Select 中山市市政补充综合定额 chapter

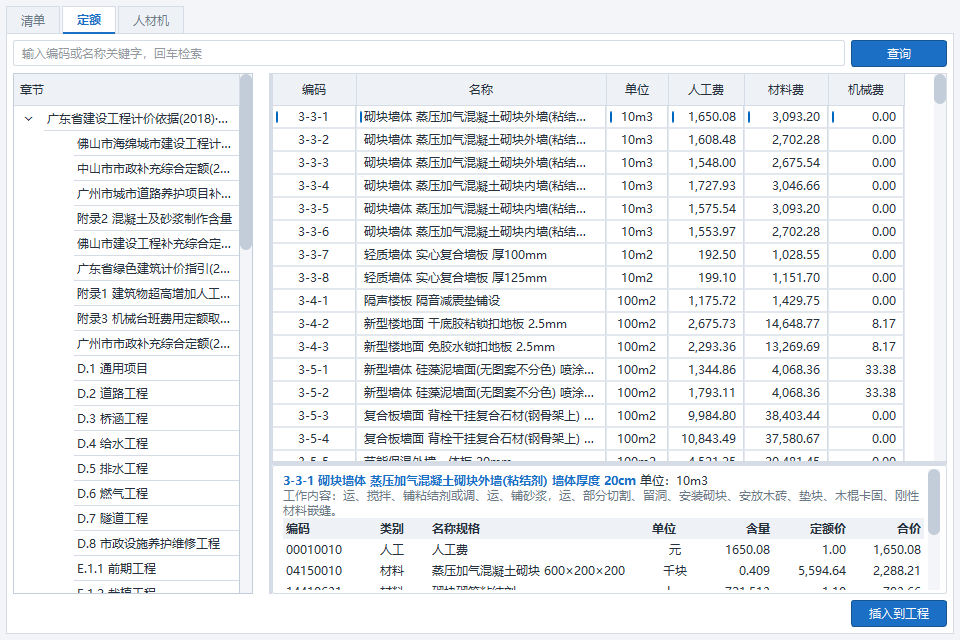(x=154, y=168)
